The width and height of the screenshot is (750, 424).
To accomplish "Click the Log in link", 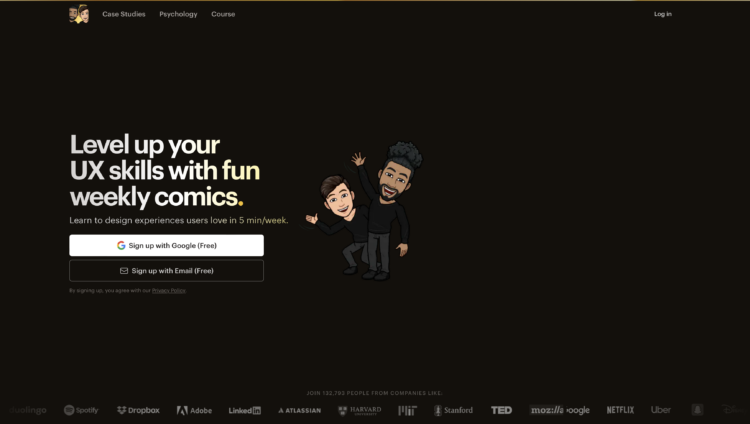I will (x=662, y=14).
